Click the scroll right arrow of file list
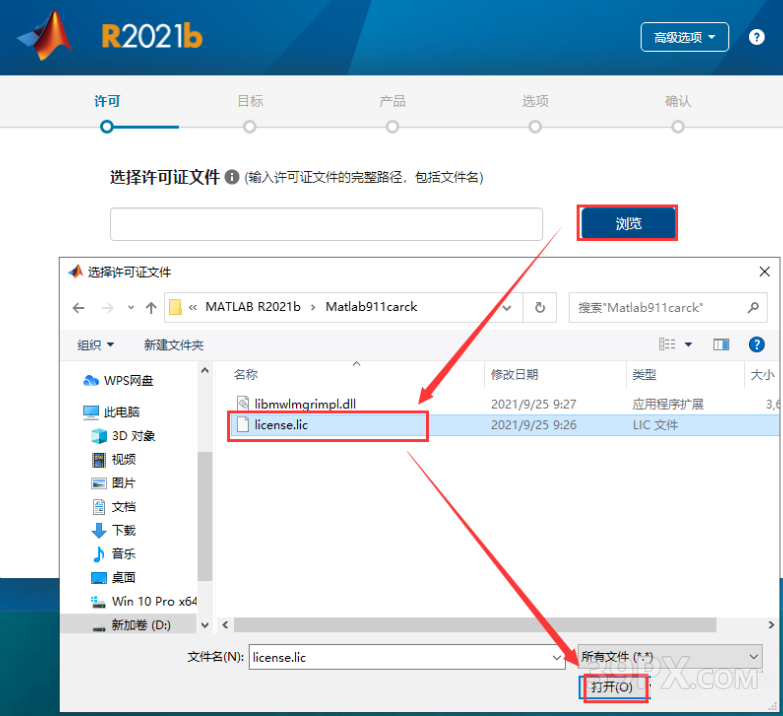The width and height of the screenshot is (783, 716). coord(771,625)
